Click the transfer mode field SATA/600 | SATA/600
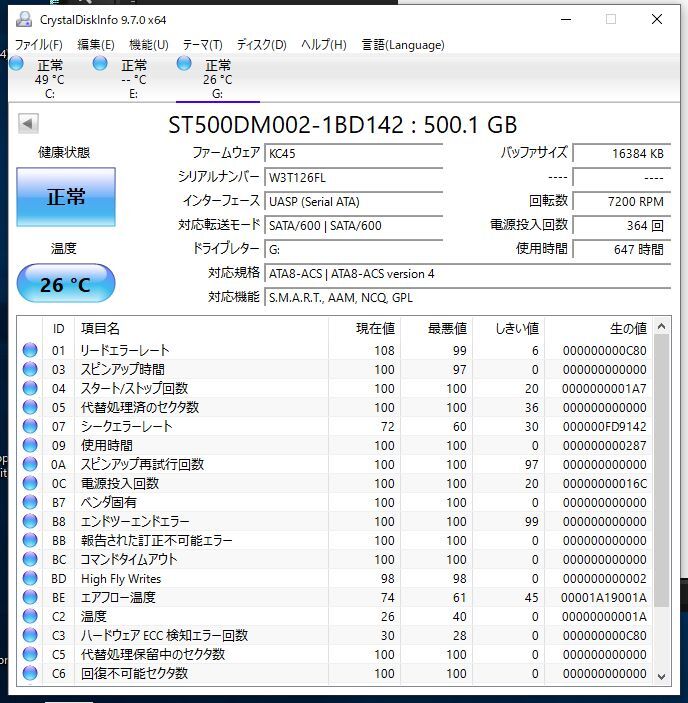 click(x=354, y=226)
